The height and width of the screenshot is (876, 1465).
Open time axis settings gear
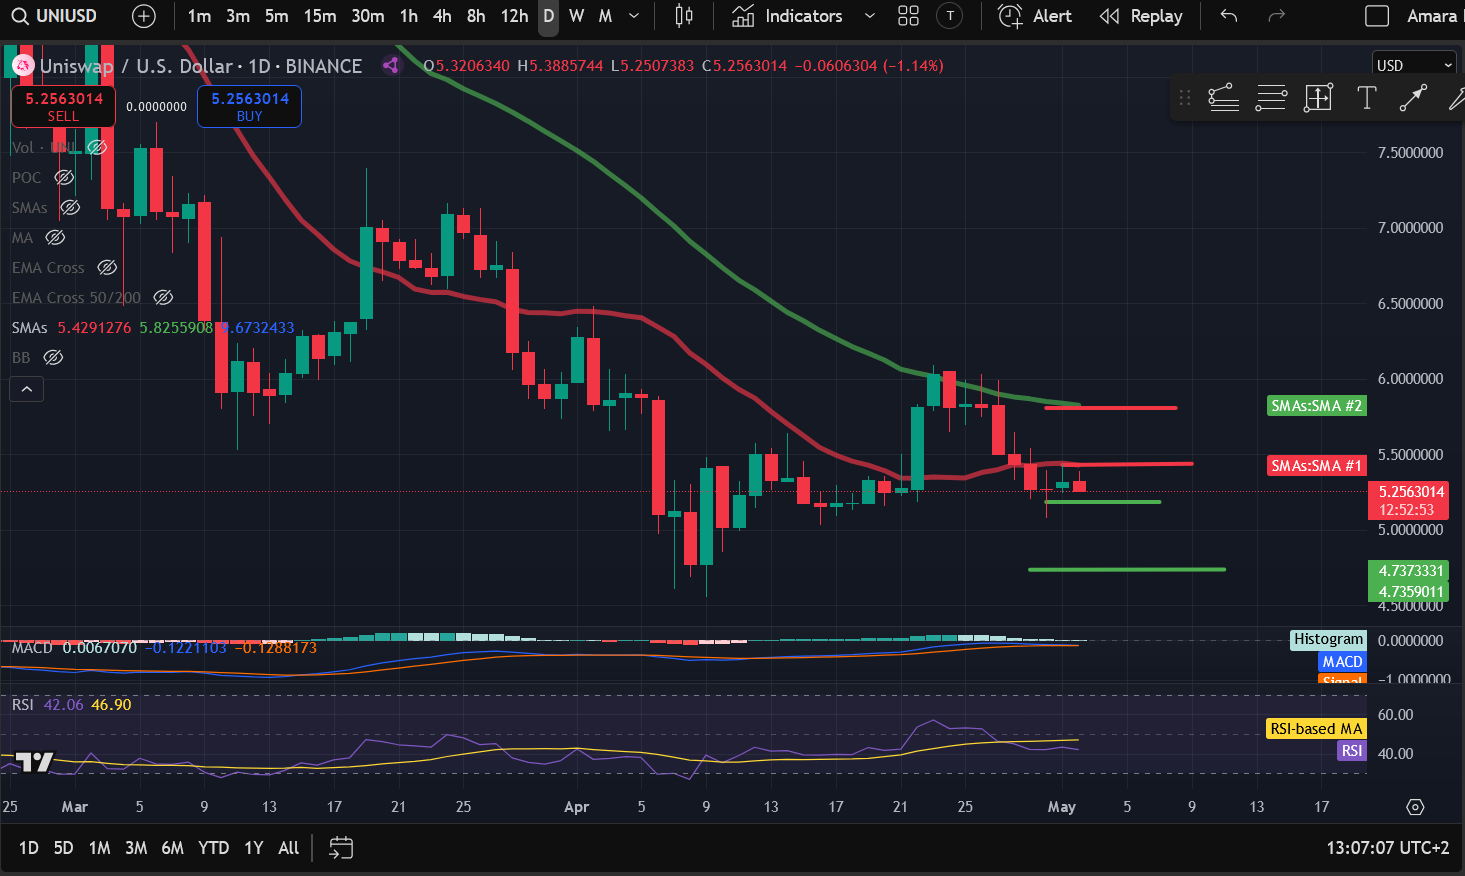coord(1415,807)
